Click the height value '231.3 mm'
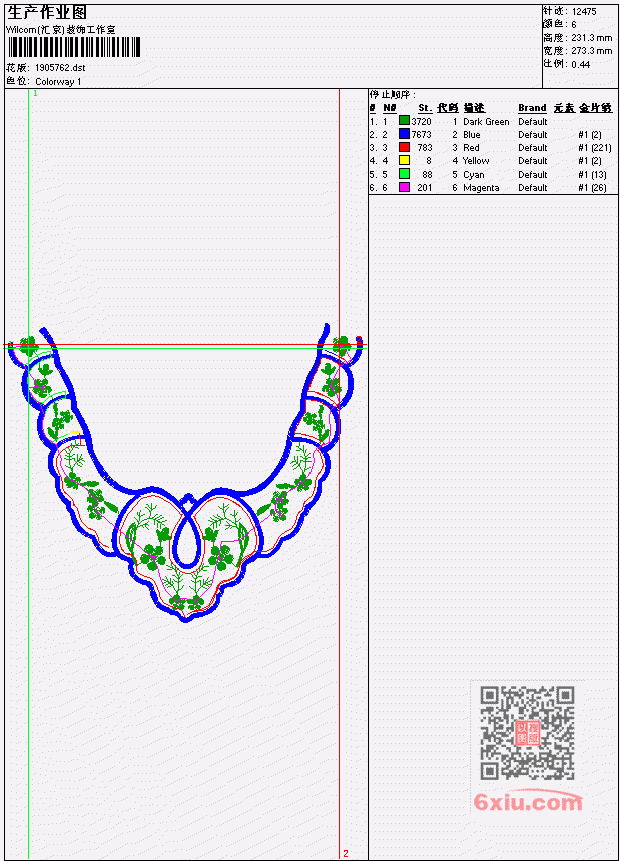This screenshot has width=620, height=861. point(591,38)
